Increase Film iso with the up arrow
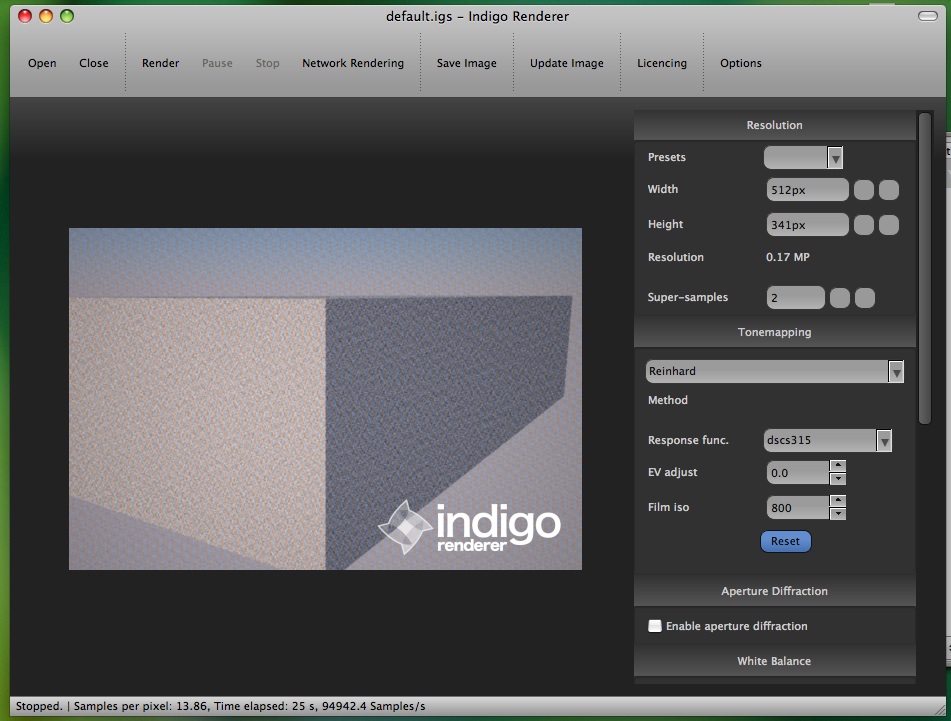951x721 pixels. coord(838,501)
